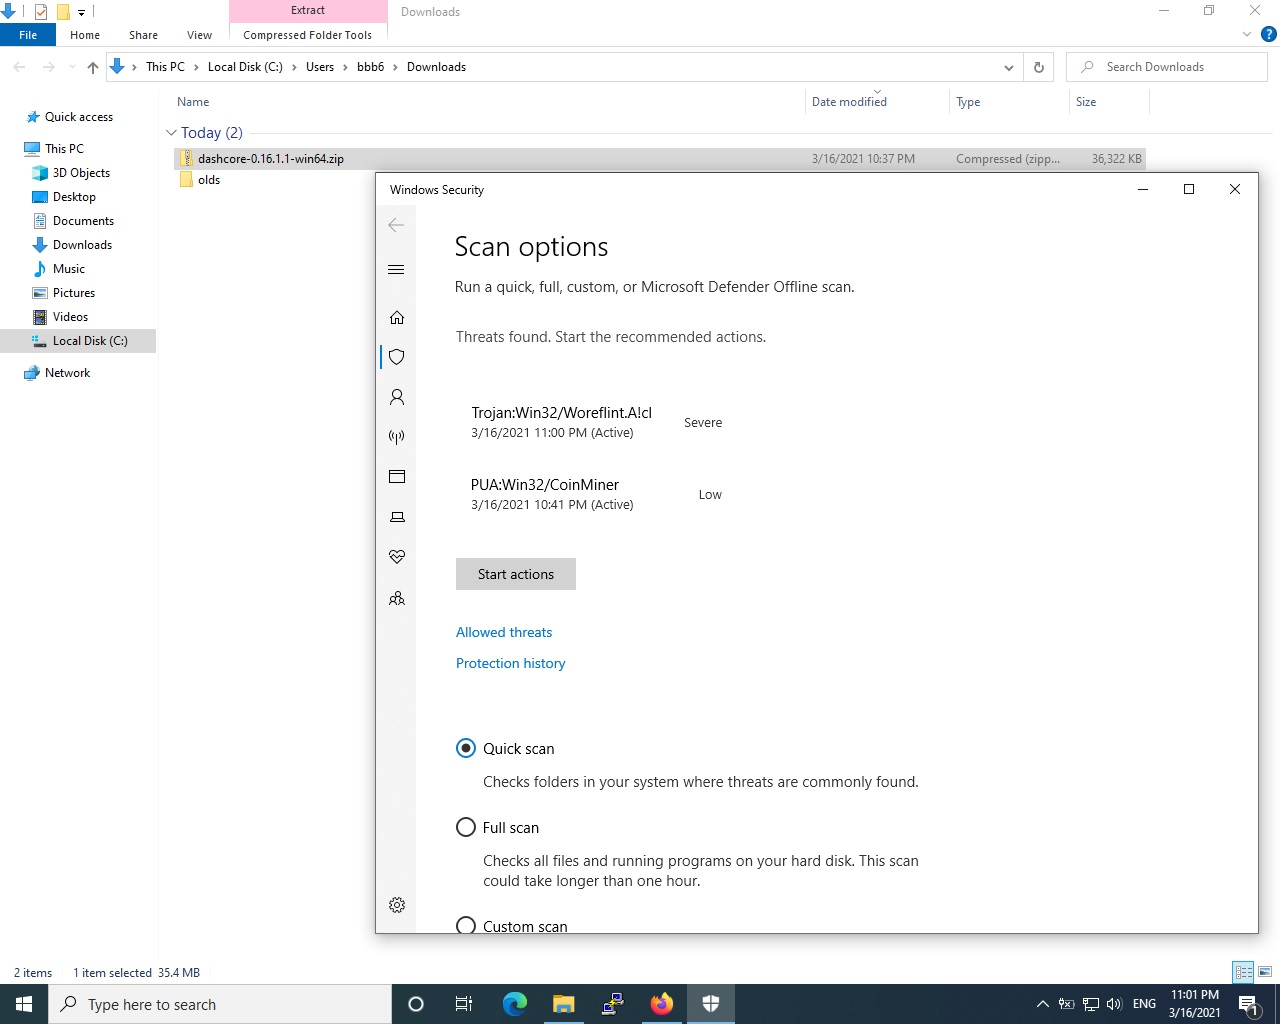
Task: Open Quick access in navigation pane
Action: 79,117
